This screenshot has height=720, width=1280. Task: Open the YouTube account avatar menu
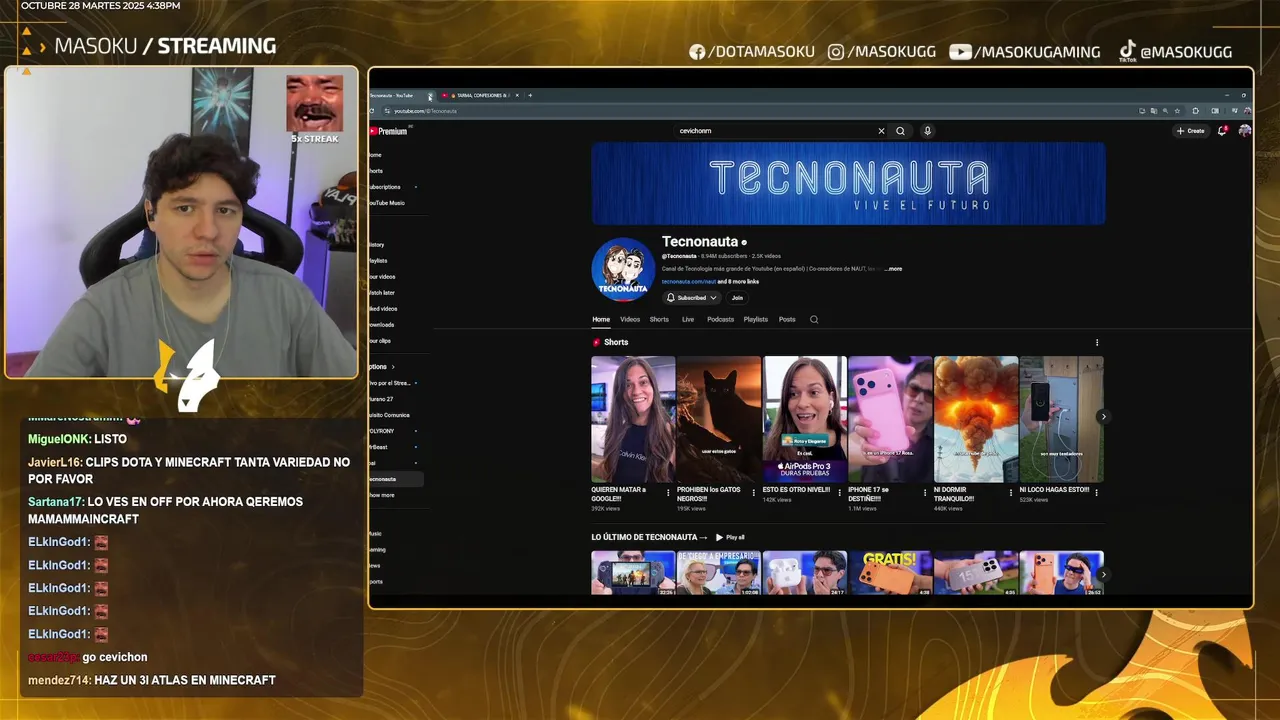click(x=1244, y=131)
